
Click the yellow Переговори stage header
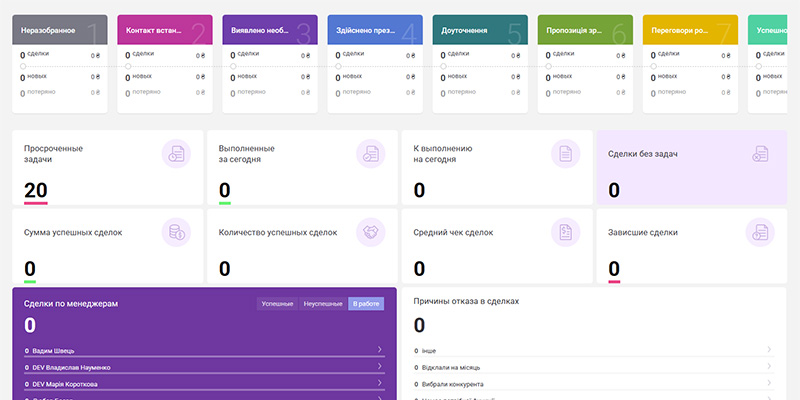click(690, 30)
